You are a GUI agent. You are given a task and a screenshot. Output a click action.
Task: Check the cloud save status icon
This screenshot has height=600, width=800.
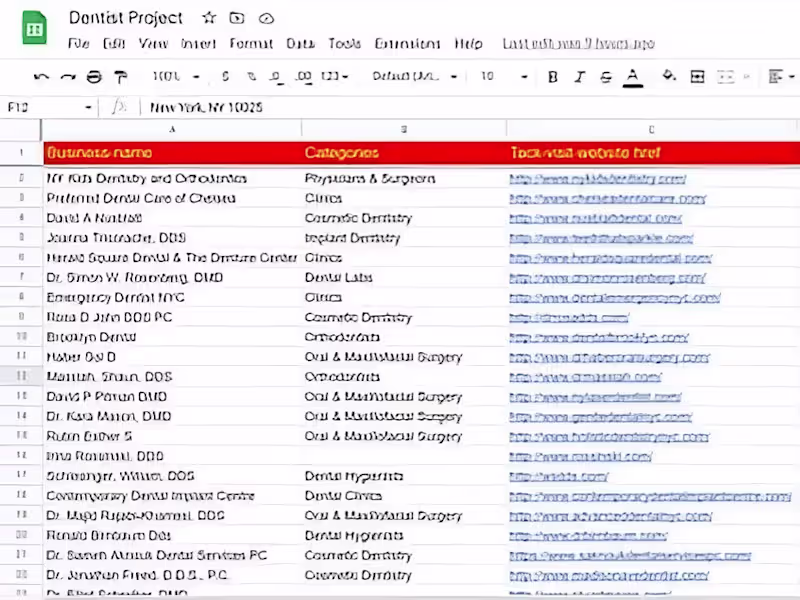click(x=266, y=19)
